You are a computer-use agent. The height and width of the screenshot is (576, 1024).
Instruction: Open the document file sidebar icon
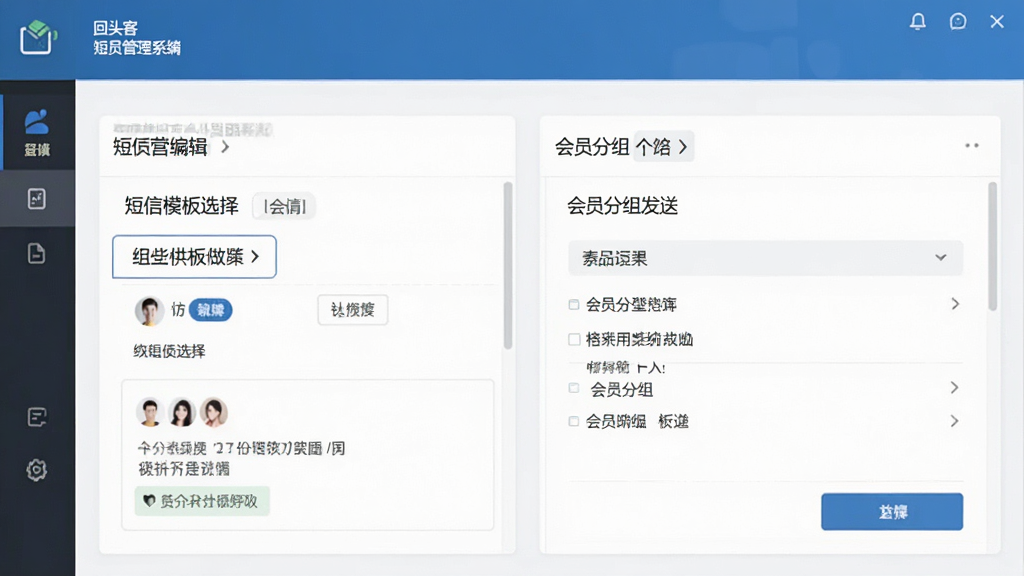coord(37,253)
